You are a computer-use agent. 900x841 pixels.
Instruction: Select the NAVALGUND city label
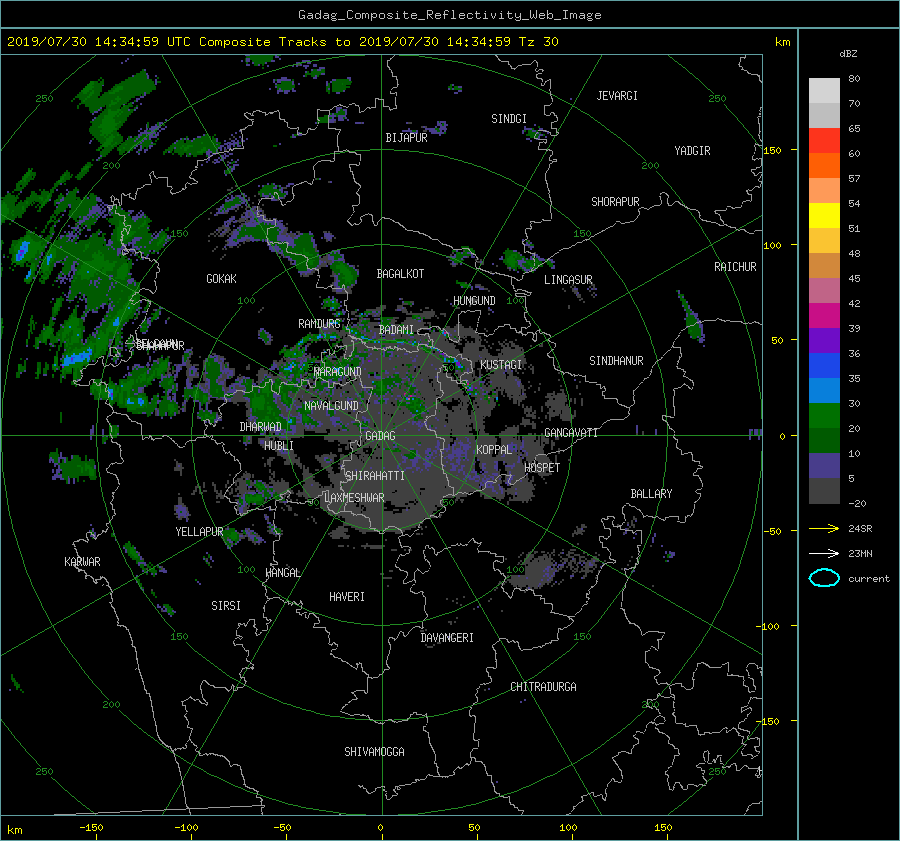(331, 406)
